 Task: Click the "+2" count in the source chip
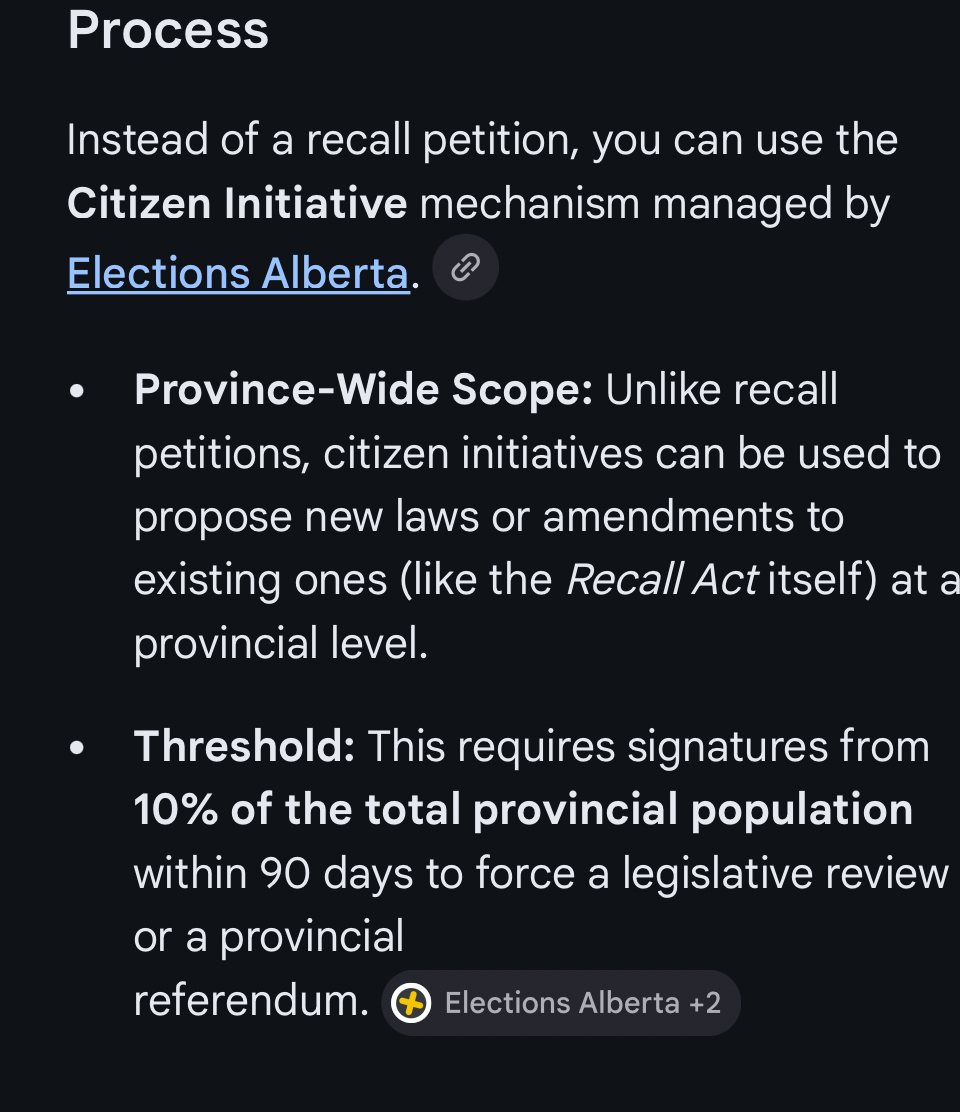coord(705,1003)
